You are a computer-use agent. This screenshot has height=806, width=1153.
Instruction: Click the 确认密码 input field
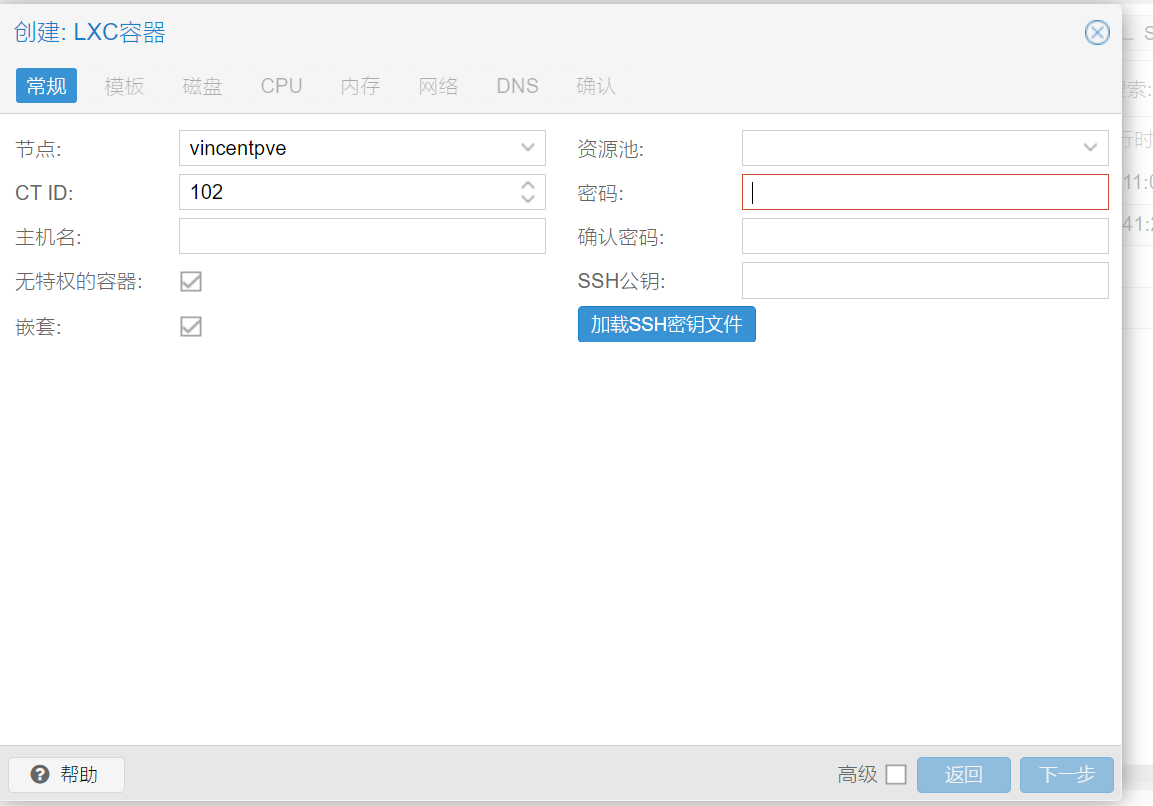pos(925,236)
